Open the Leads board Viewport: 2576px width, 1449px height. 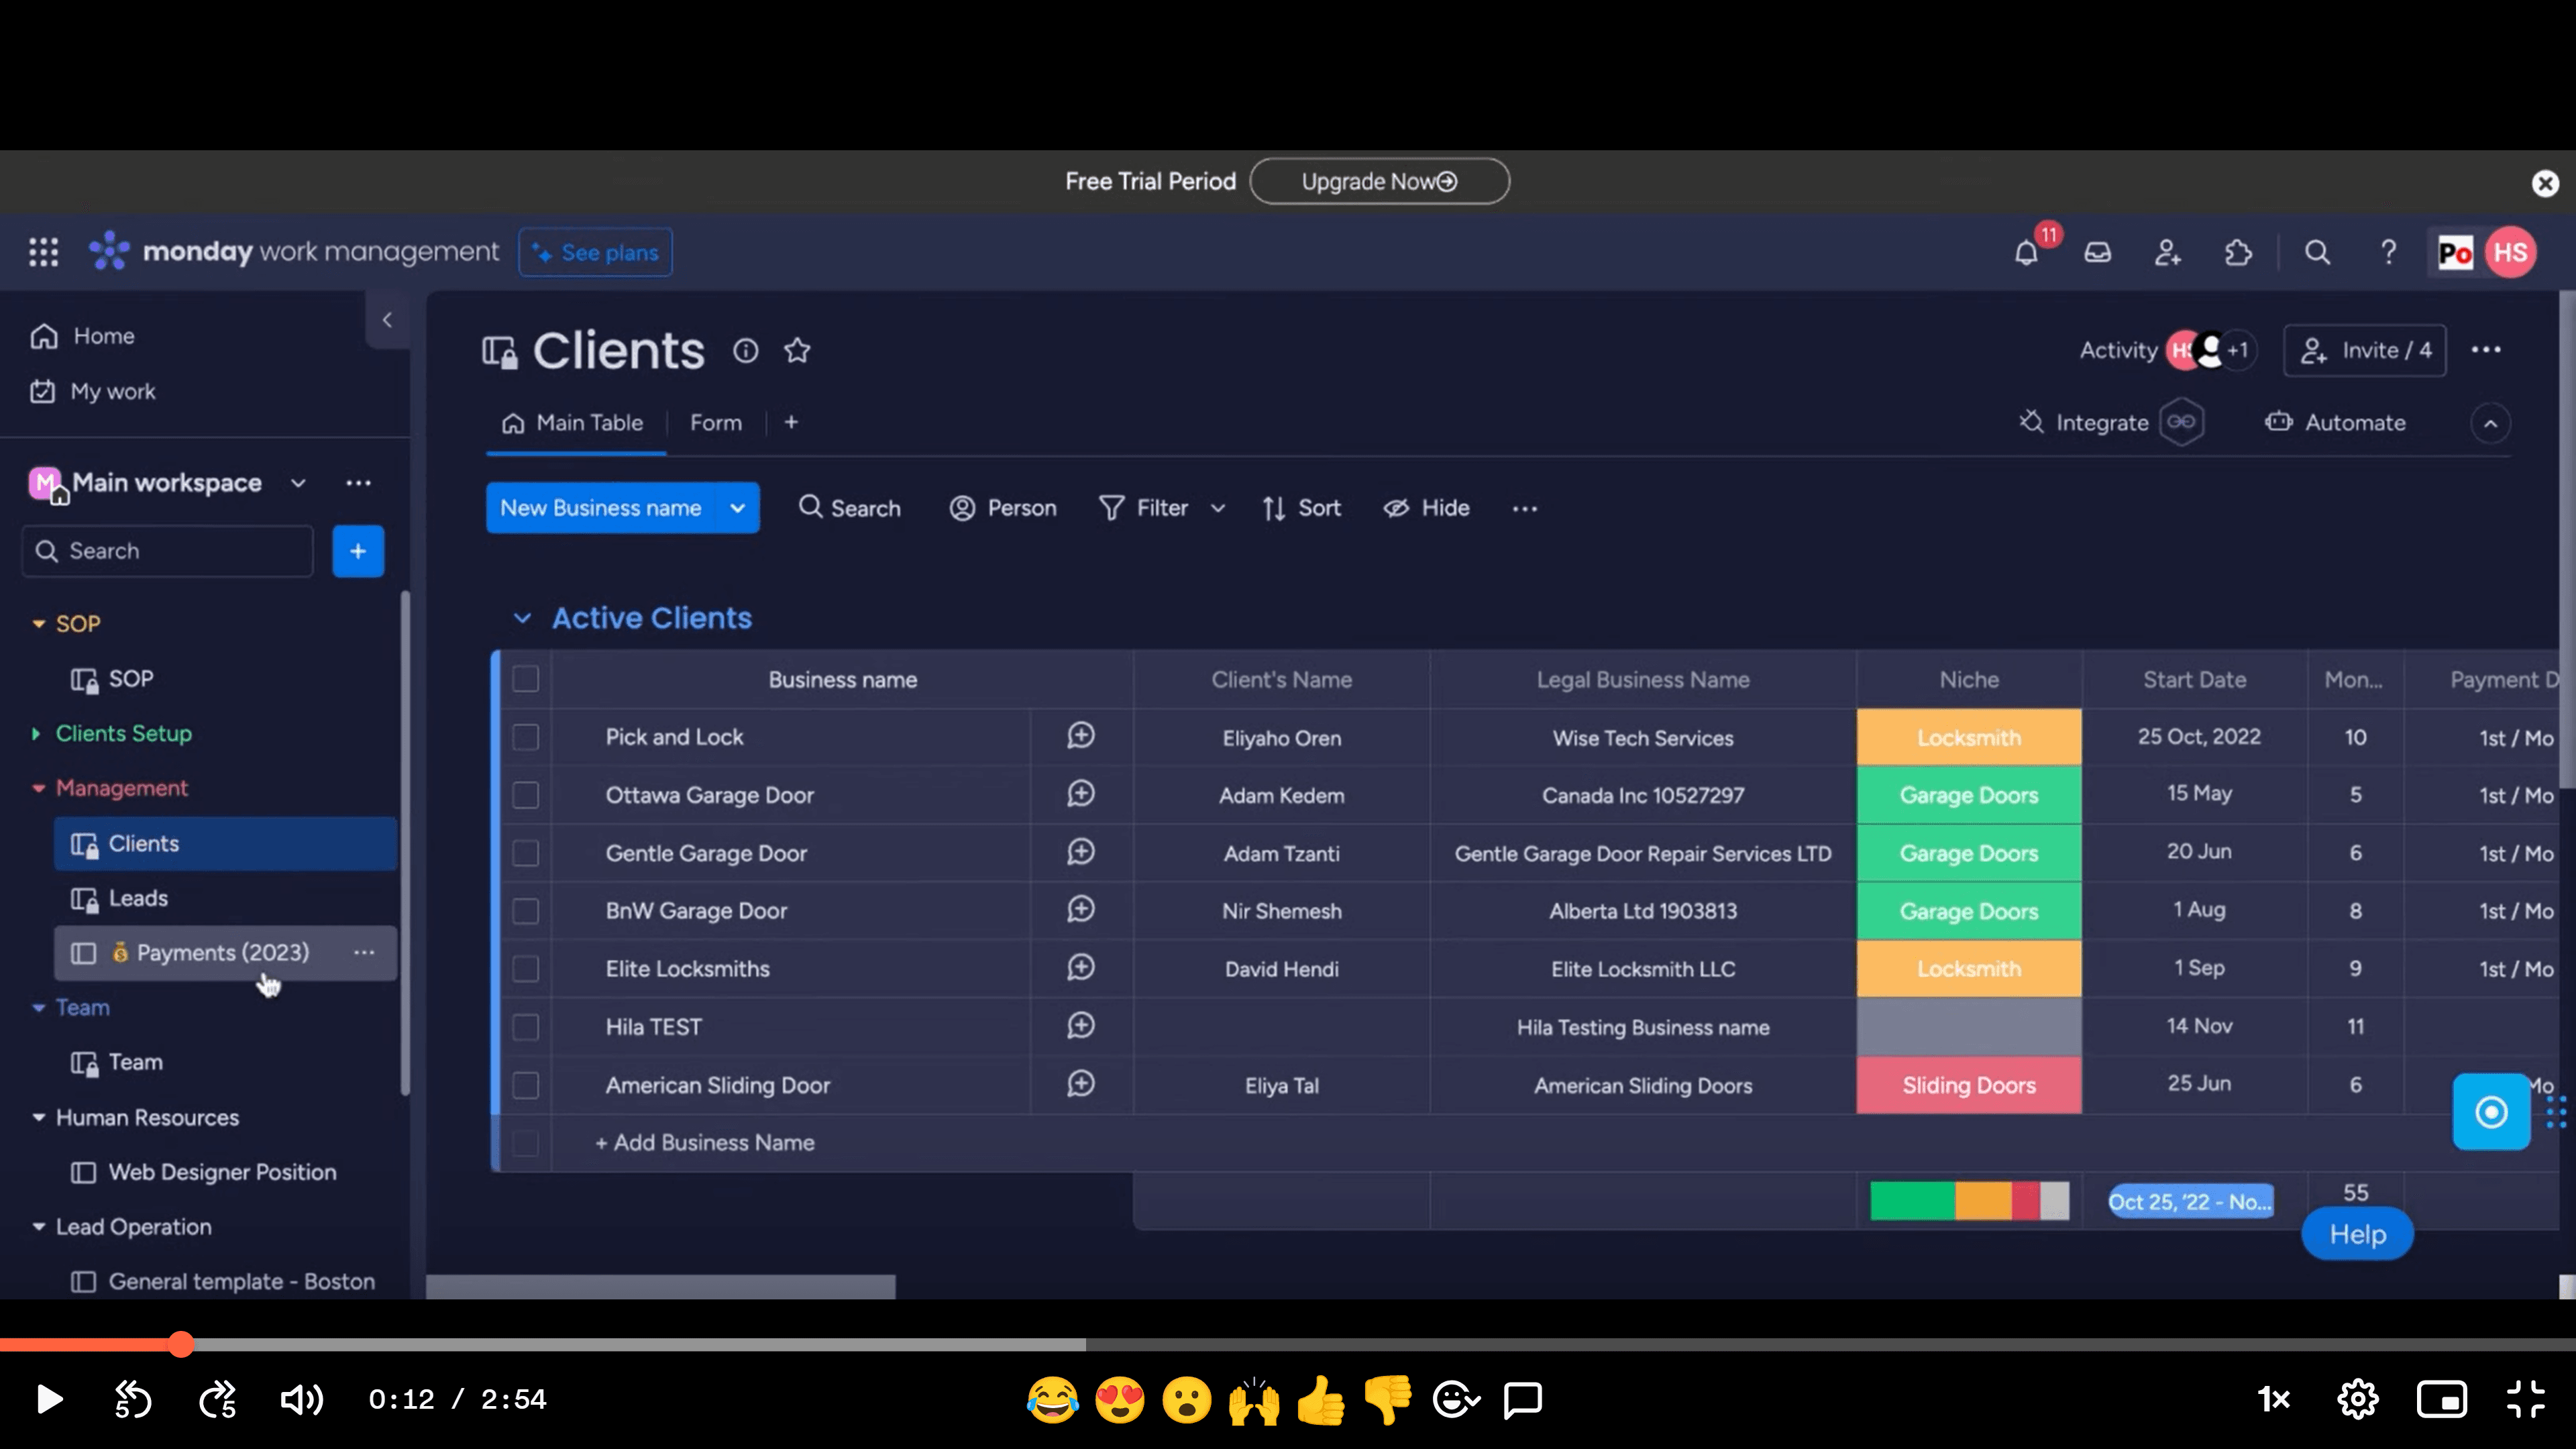(x=225, y=898)
